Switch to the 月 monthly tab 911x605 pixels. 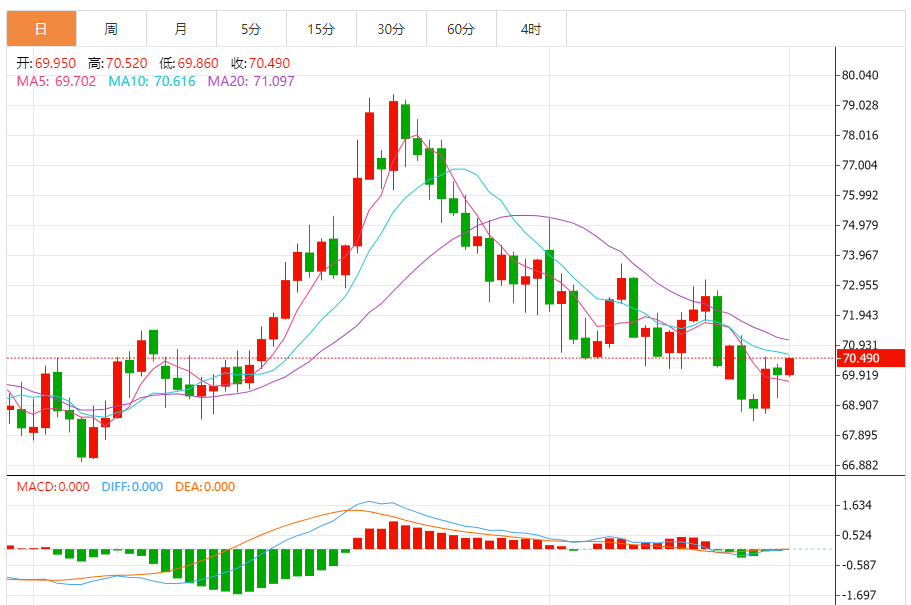pos(181,28)
